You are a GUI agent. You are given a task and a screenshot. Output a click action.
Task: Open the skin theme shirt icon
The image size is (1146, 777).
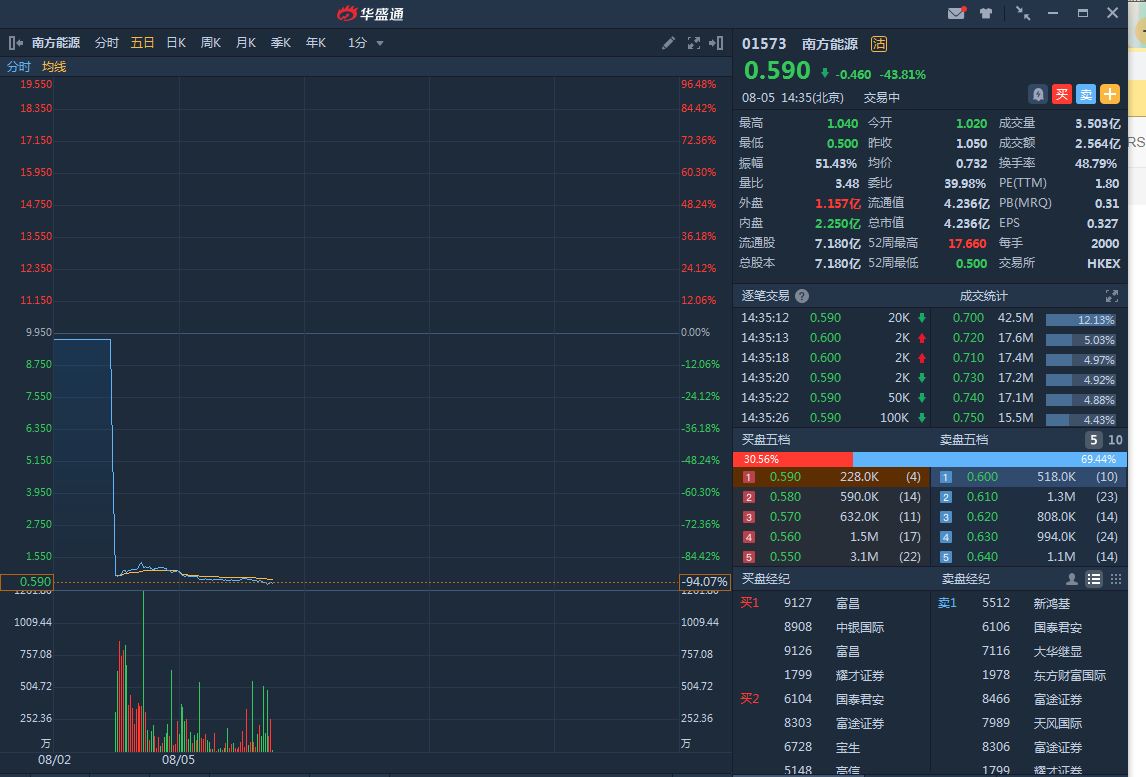tap(986, 13)
